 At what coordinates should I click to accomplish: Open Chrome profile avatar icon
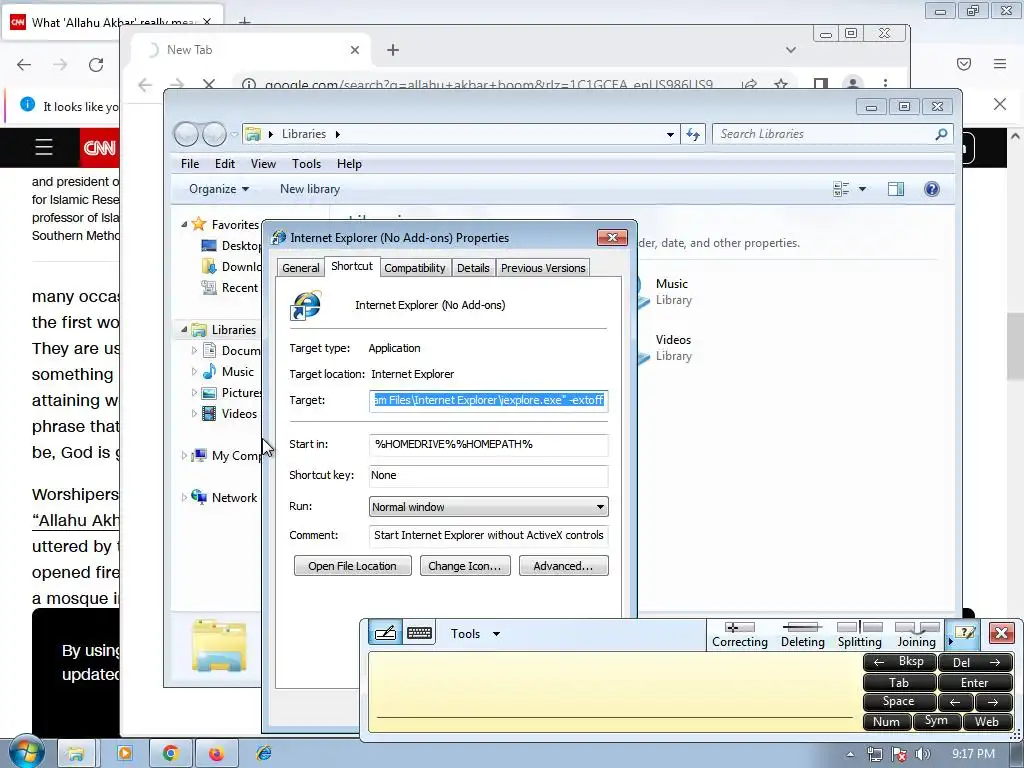pos(852,84)
